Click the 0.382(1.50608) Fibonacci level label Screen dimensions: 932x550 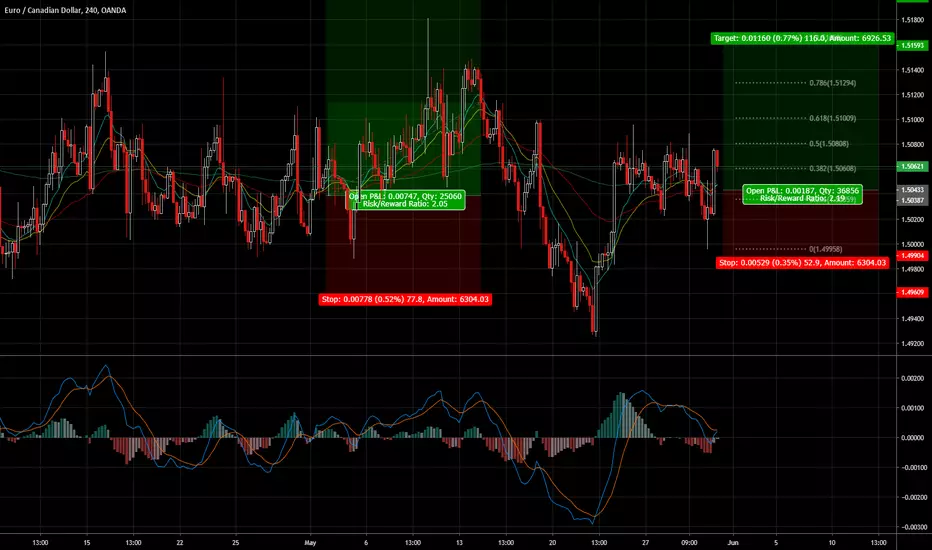pyautogui.click(x=833, y=169)
